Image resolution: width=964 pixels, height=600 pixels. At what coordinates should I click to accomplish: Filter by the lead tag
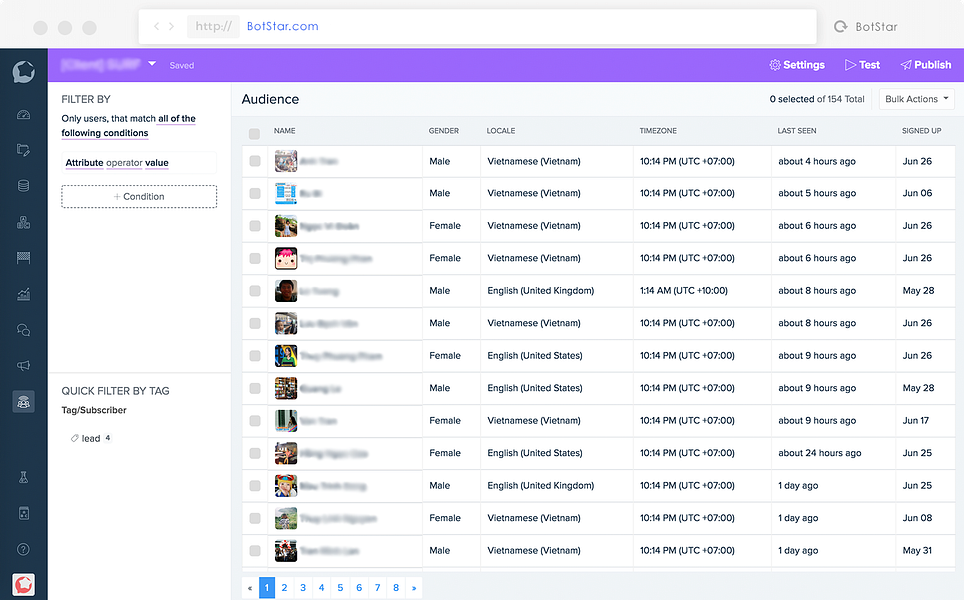pyautogui.click(x=90, y=438)
